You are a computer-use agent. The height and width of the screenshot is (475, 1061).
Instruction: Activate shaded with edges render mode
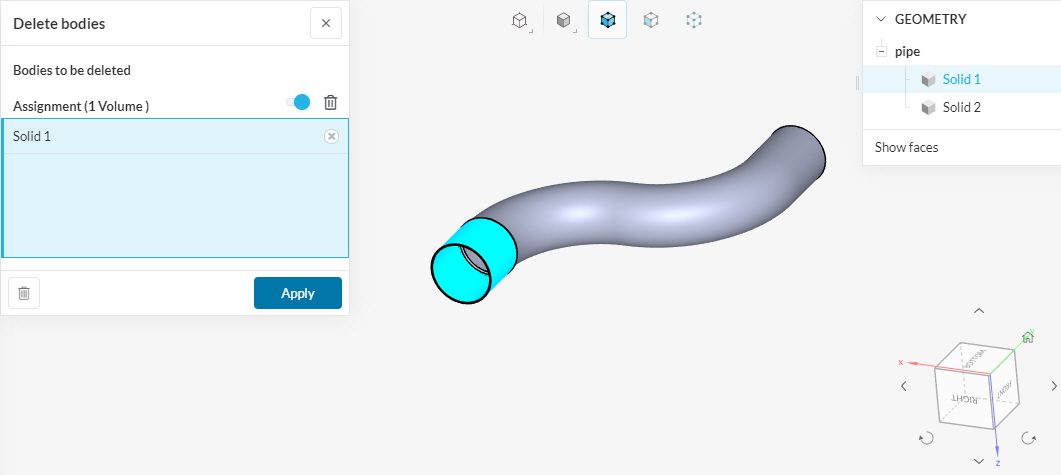click(608, 20)
